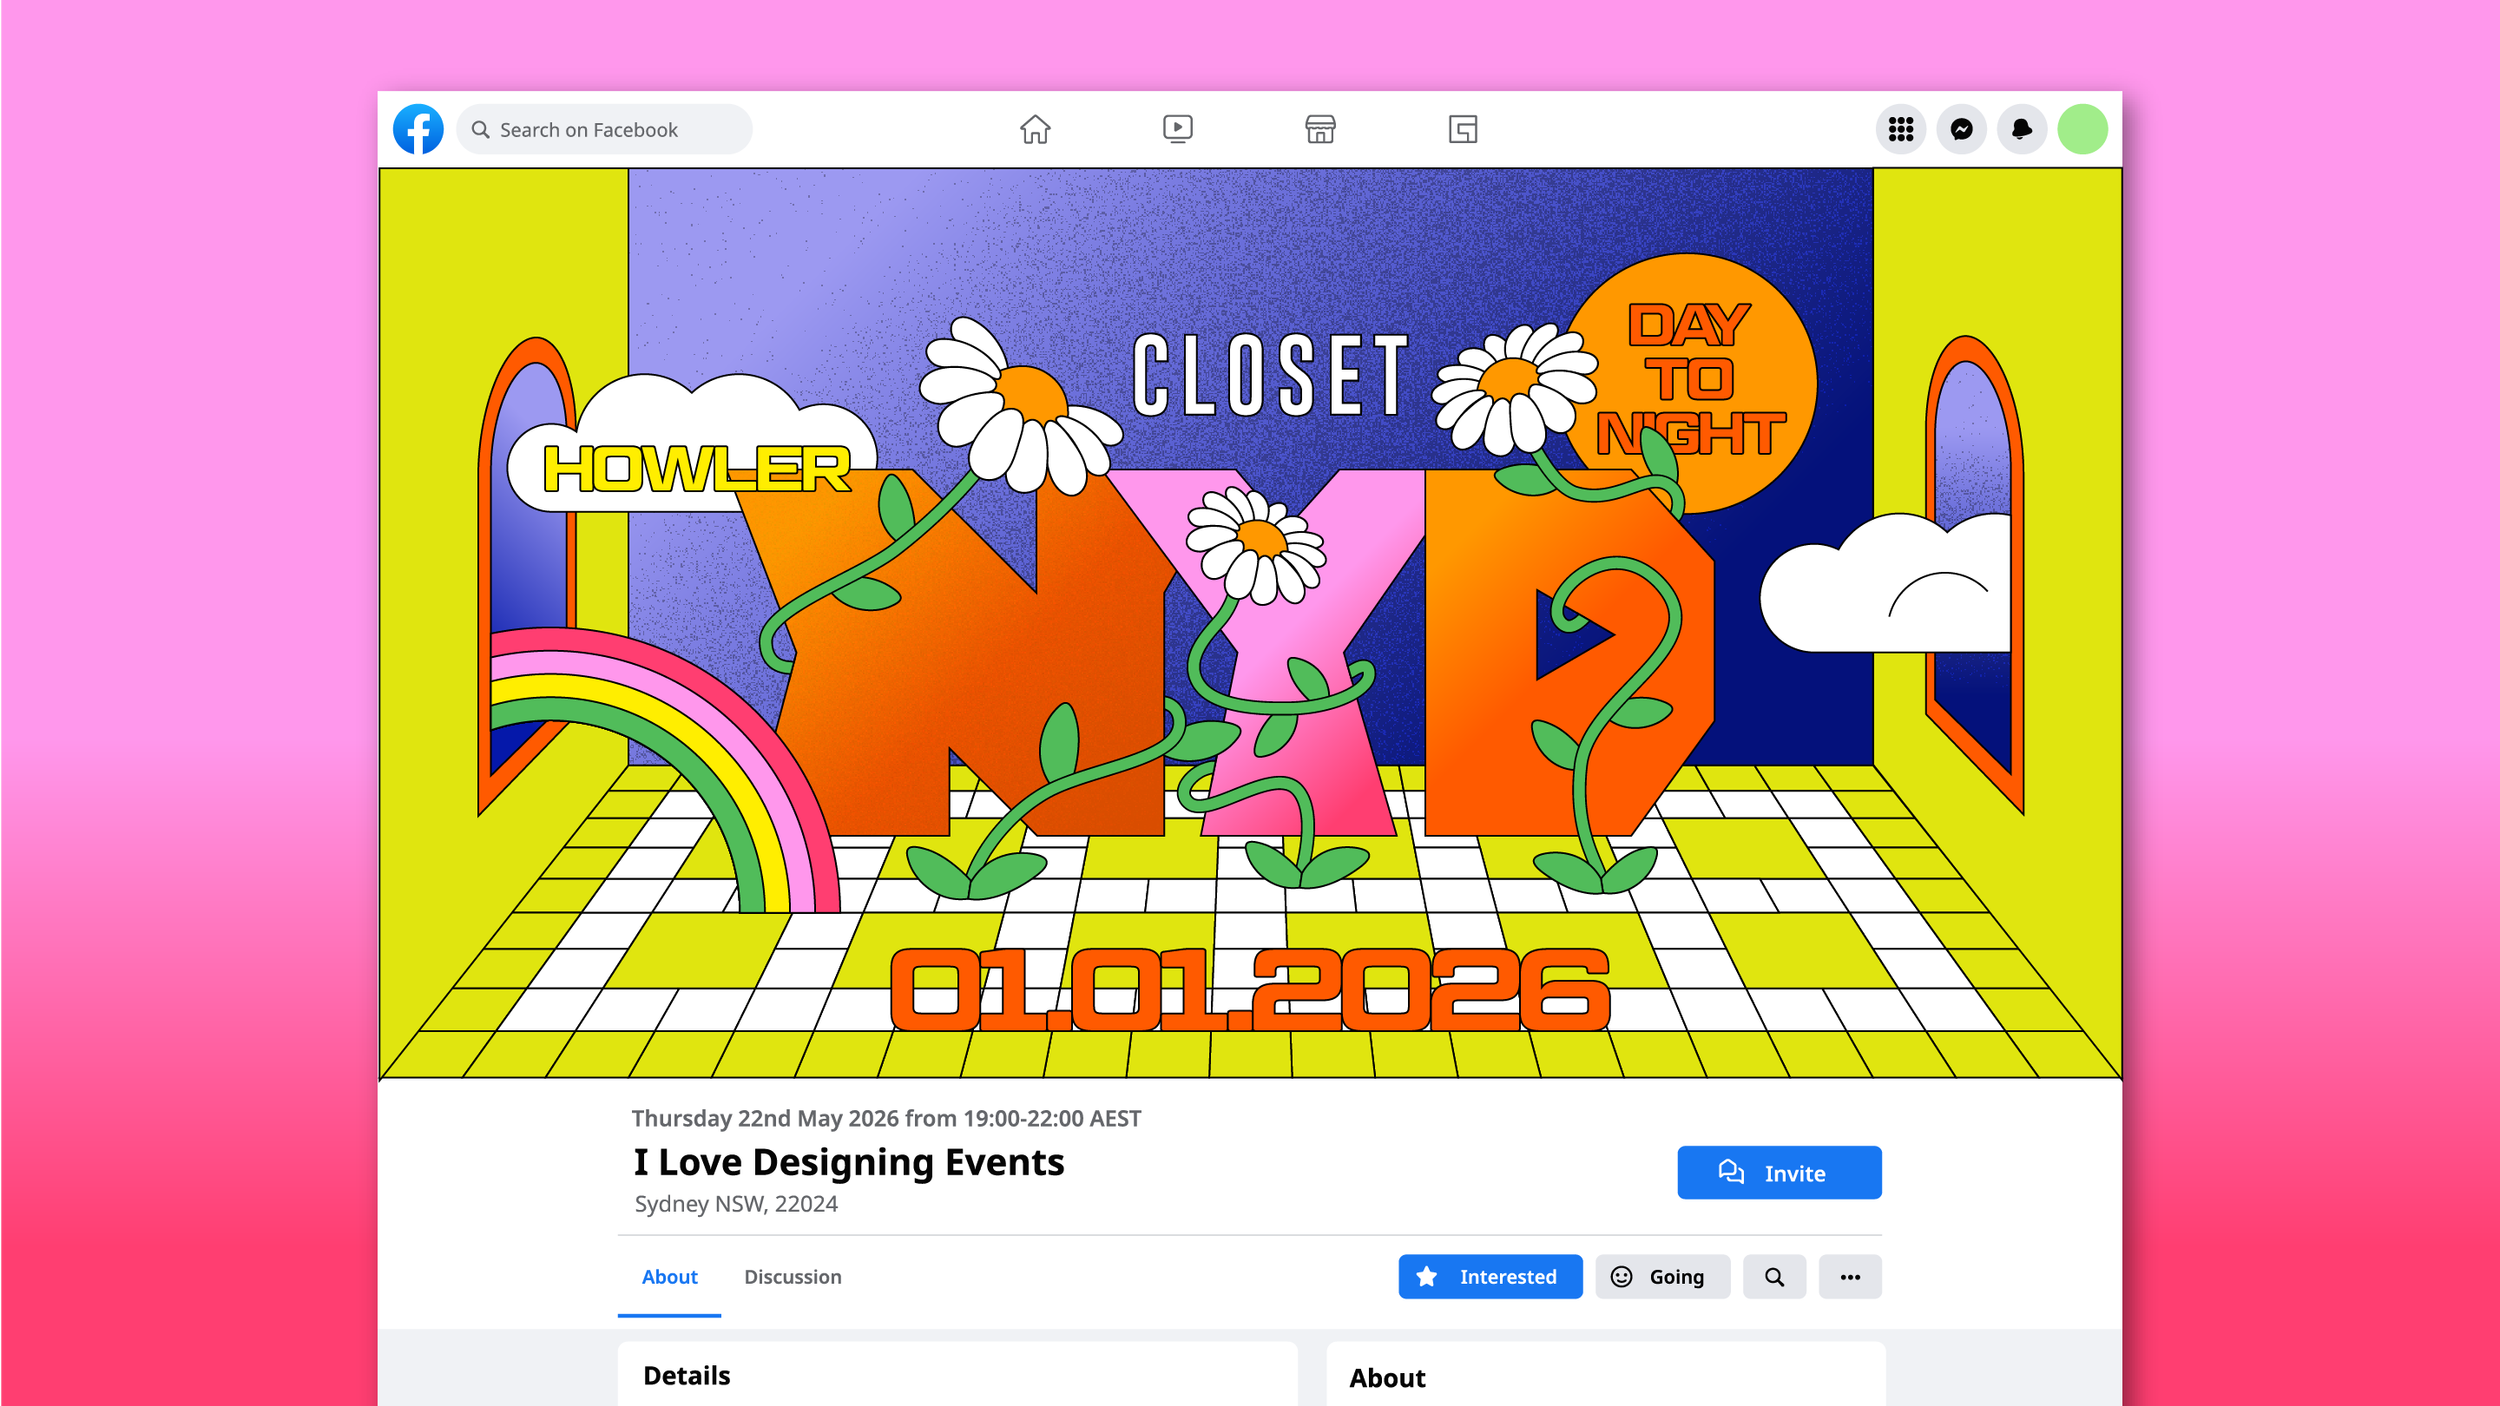The image size is (2500, 1406).
Task: Open the Marketplace storefront icon
Action: point(1320,129)
